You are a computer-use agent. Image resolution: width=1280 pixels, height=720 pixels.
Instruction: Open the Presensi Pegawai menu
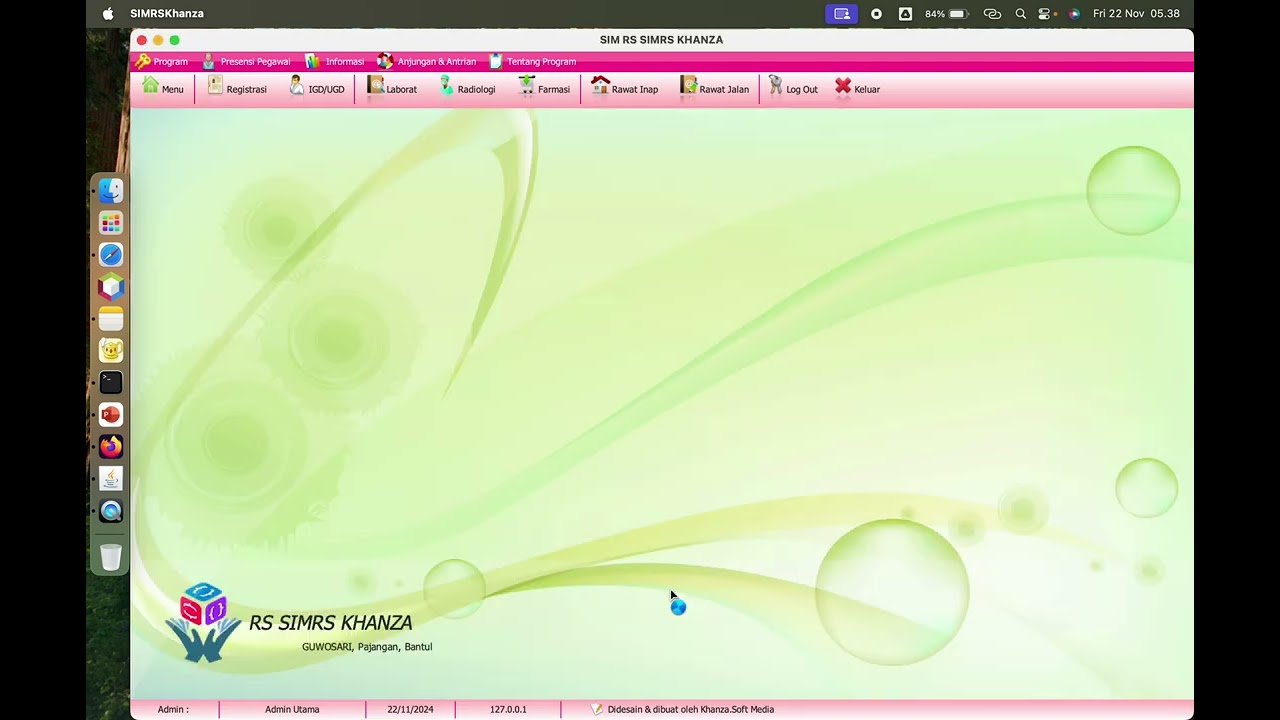click(x=246, y=62)
